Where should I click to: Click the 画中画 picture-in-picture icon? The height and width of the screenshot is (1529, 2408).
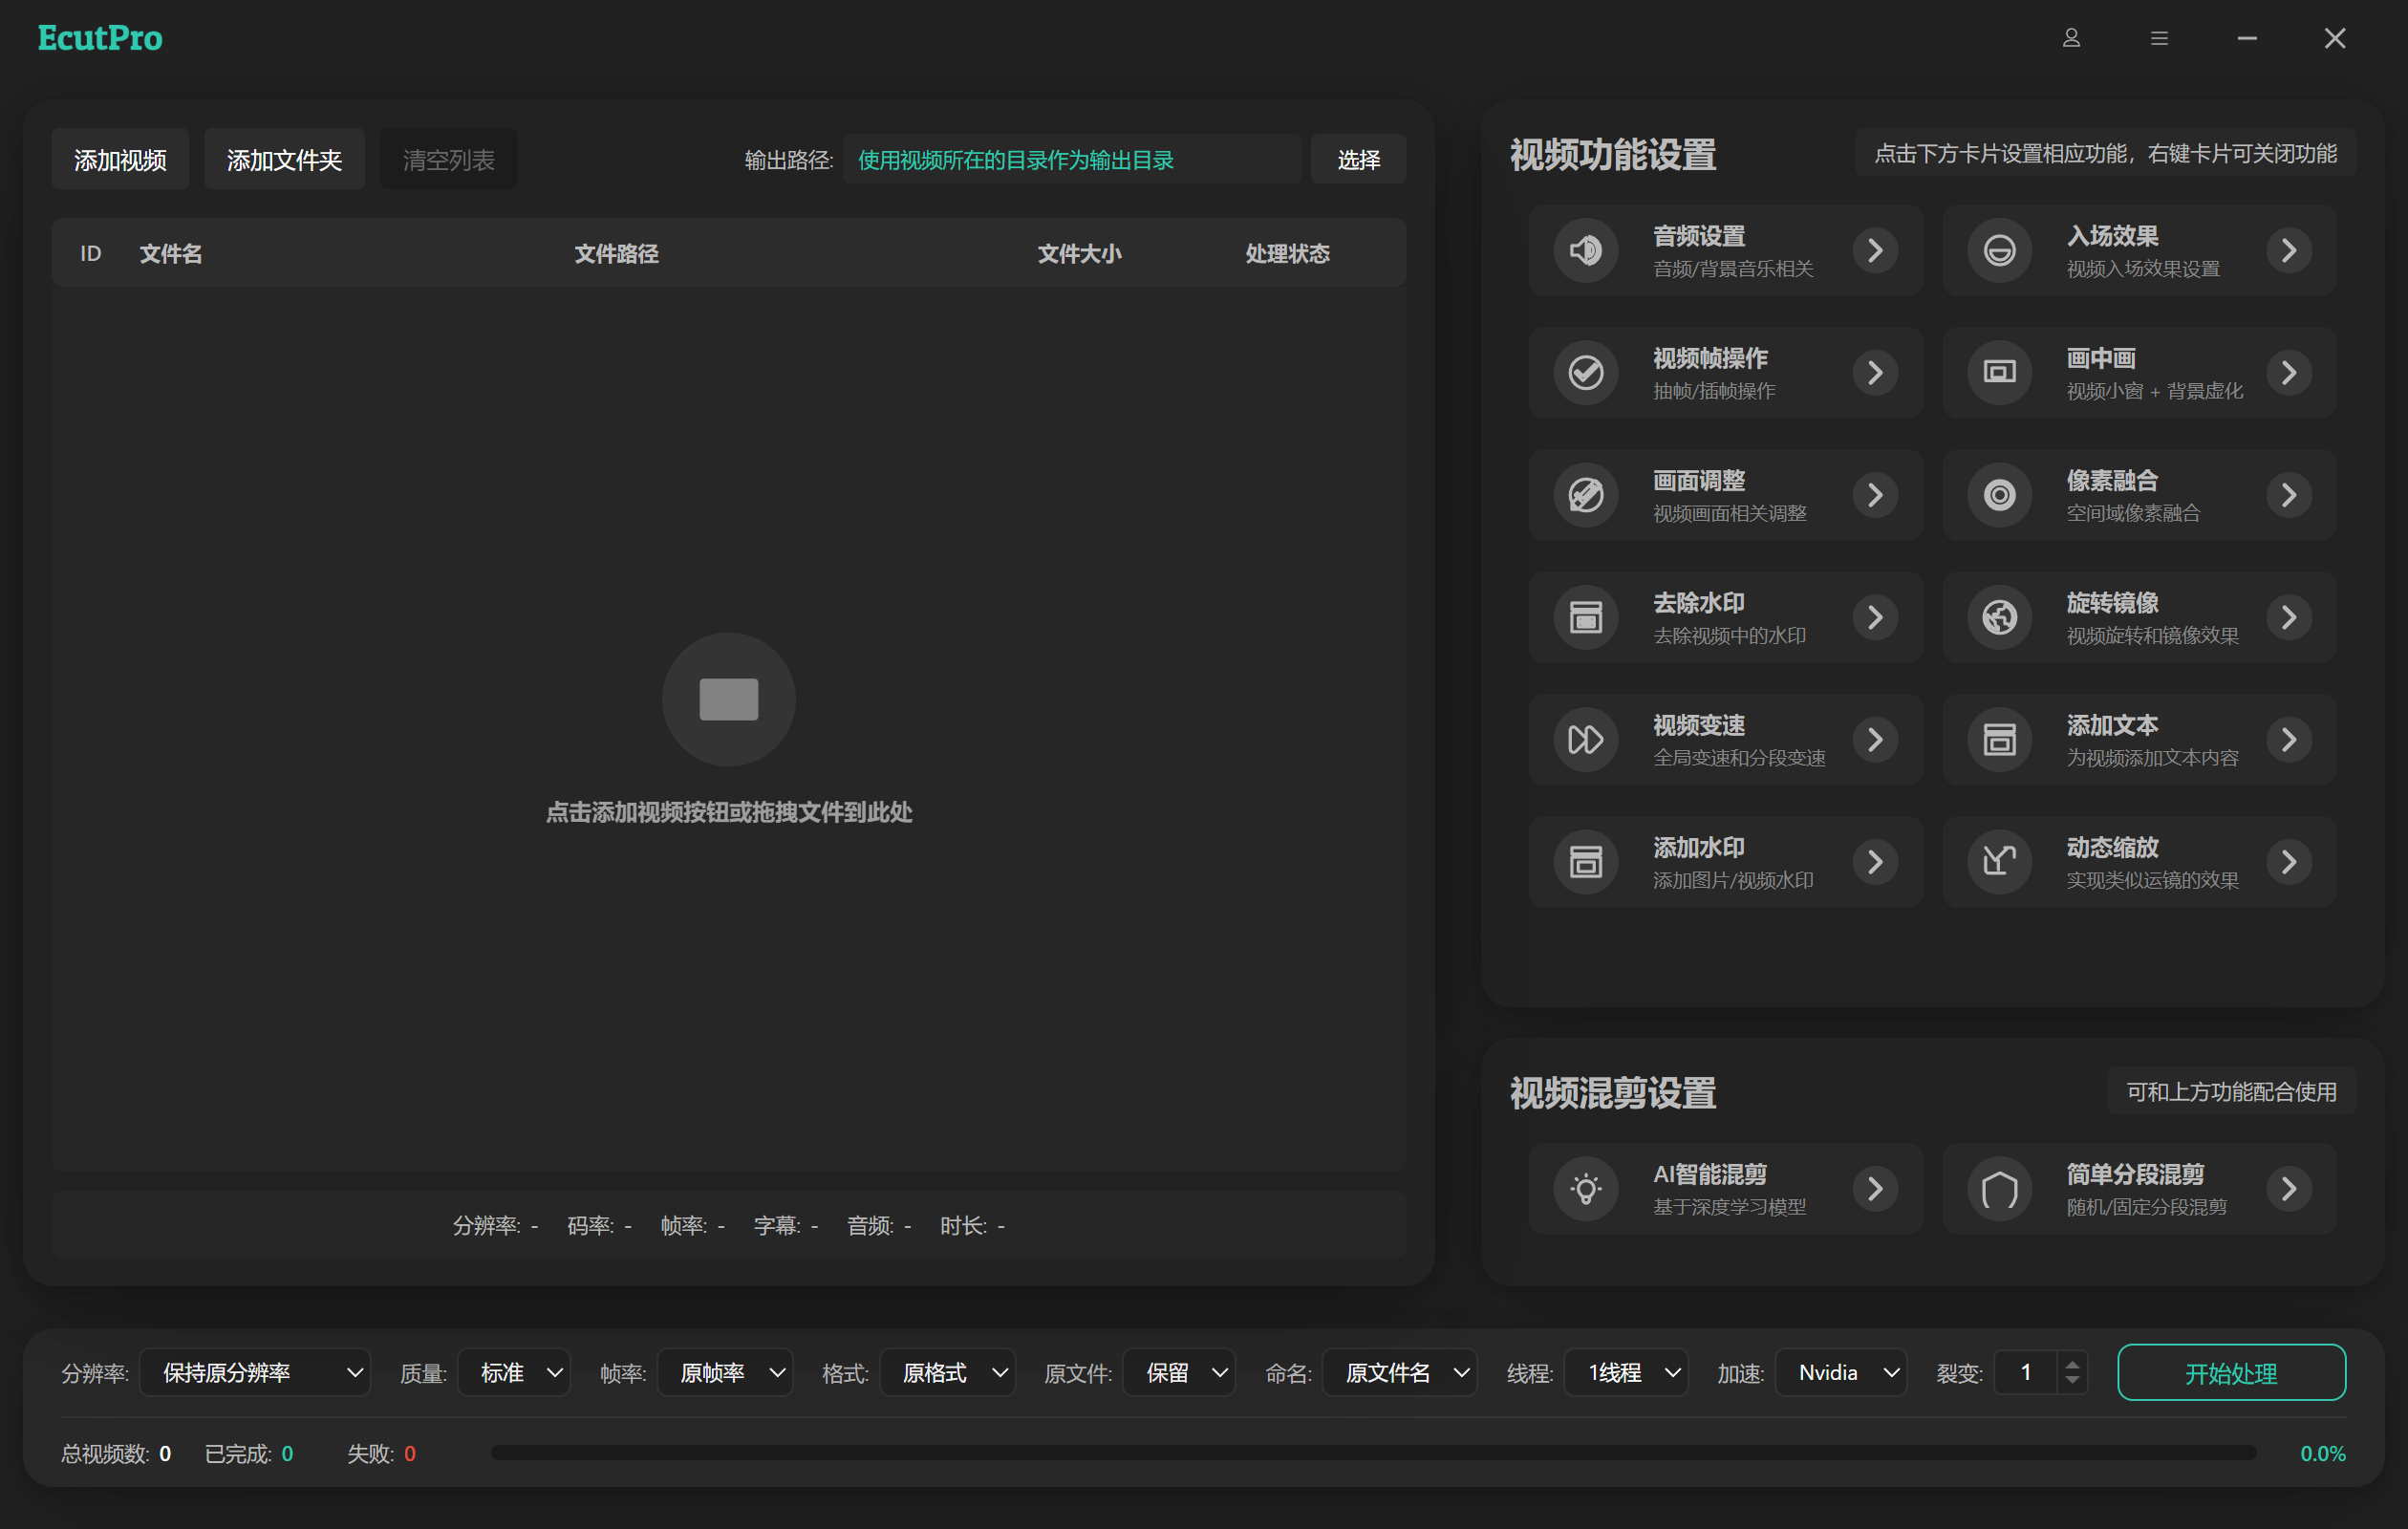coord(1999,373)
